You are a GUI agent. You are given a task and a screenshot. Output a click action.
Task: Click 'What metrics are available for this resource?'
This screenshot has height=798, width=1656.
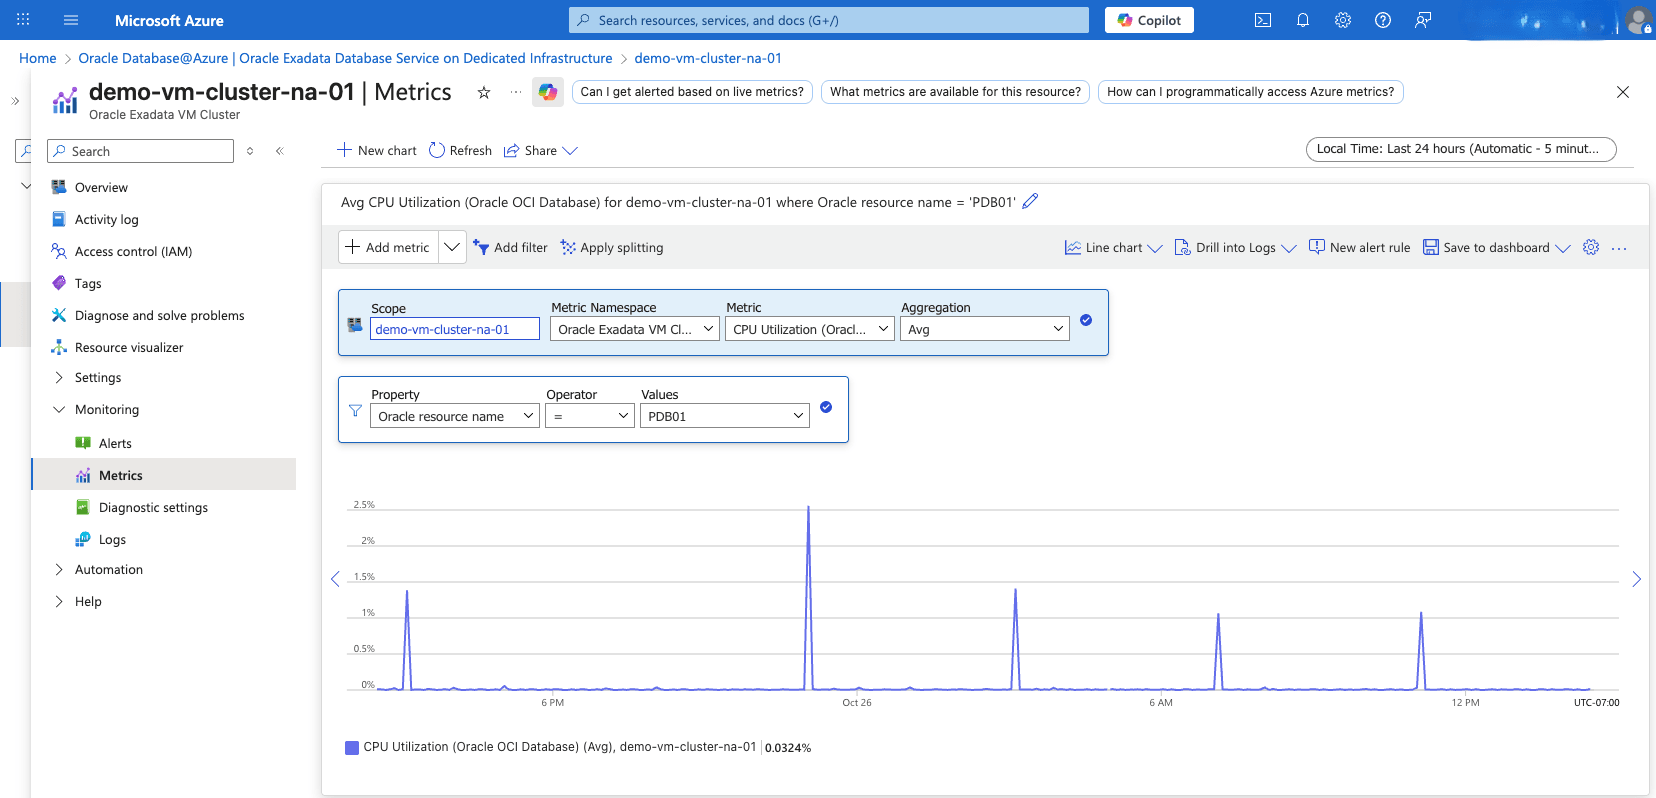pos(955,92)
